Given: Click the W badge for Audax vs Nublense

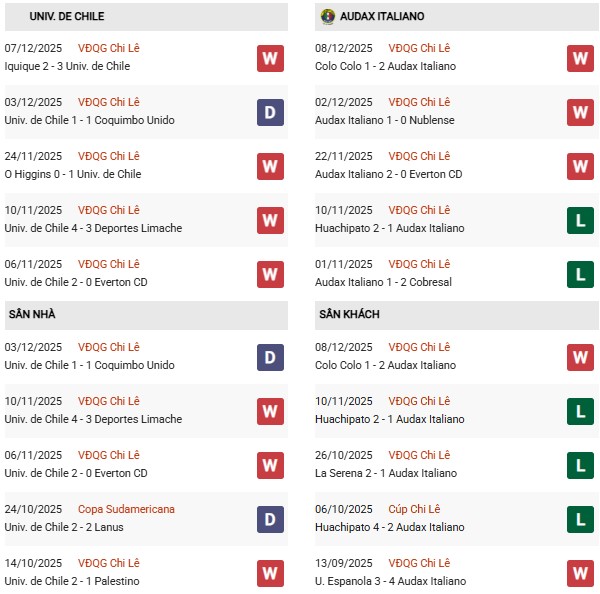Looking at the screenshot, I should 580,112.
